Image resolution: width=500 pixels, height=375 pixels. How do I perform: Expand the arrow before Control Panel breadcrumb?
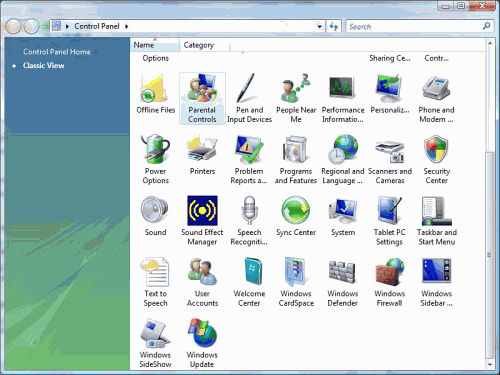tap(67, 26)
